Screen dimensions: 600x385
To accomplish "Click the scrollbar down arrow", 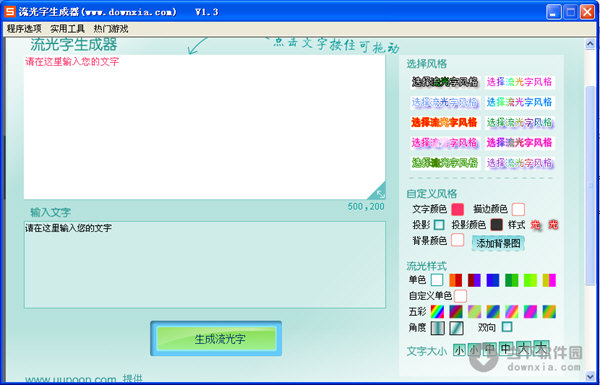I will [x=590, y=377].
